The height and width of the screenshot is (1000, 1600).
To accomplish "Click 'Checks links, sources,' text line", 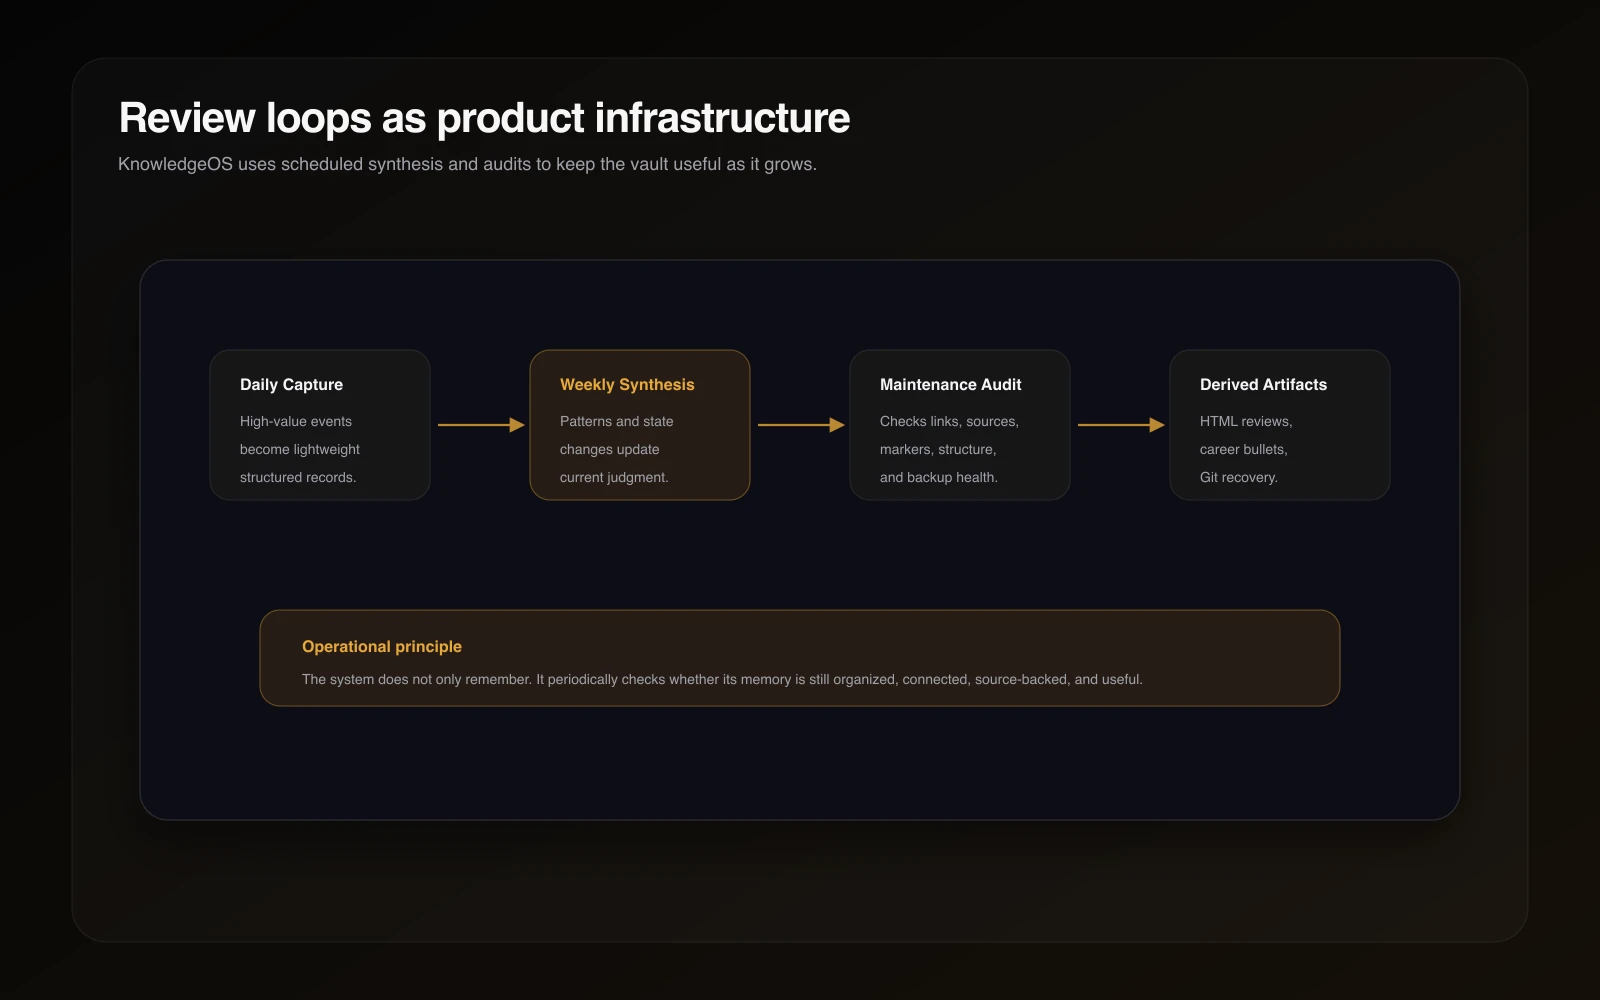I will [x=950, y=422].
